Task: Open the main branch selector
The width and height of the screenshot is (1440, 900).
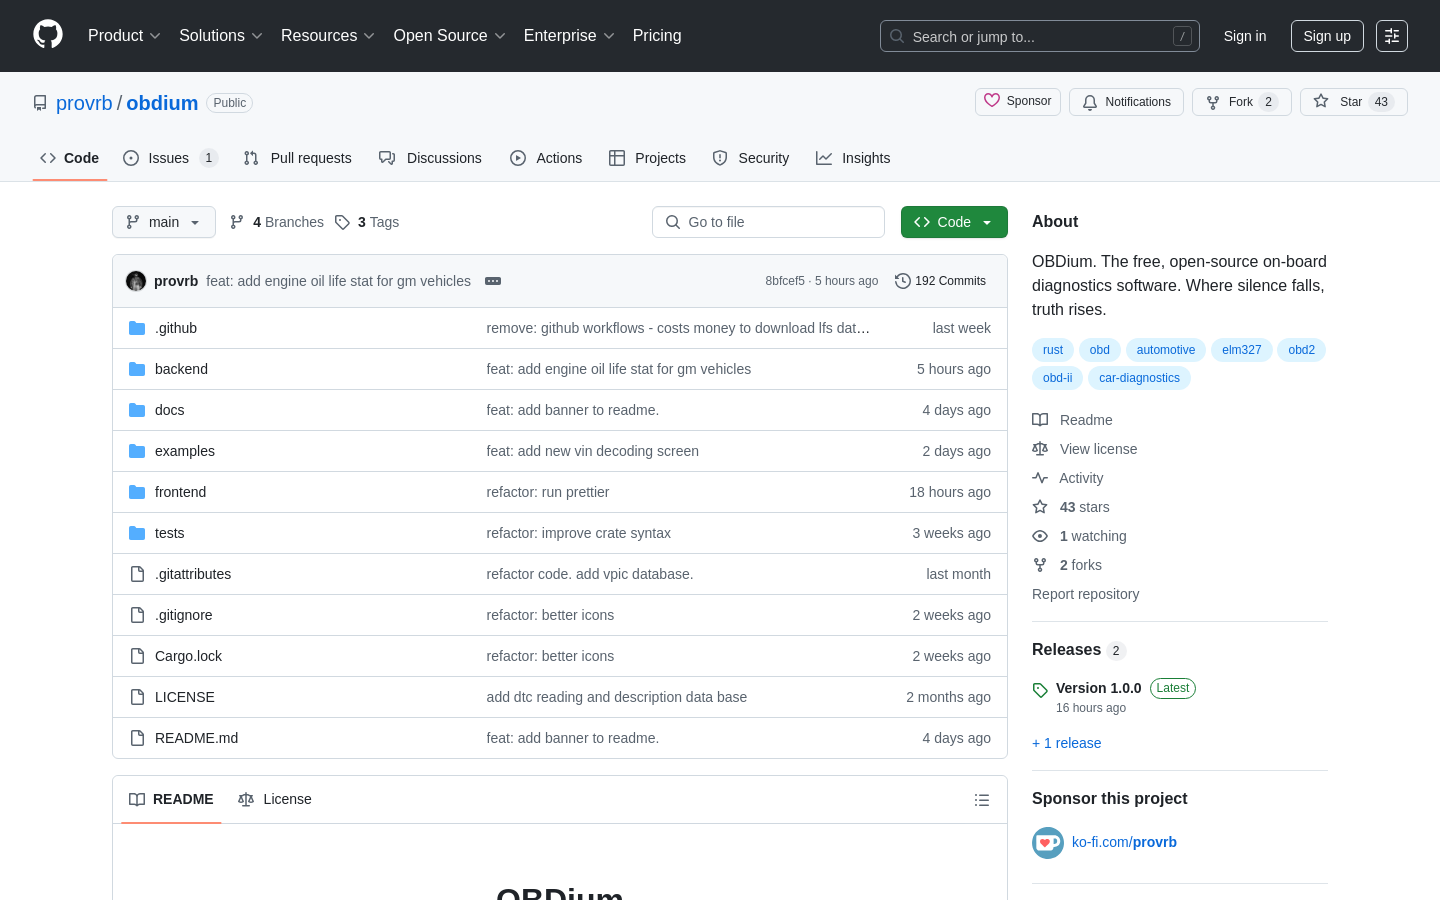Action: tap(164, 222)
